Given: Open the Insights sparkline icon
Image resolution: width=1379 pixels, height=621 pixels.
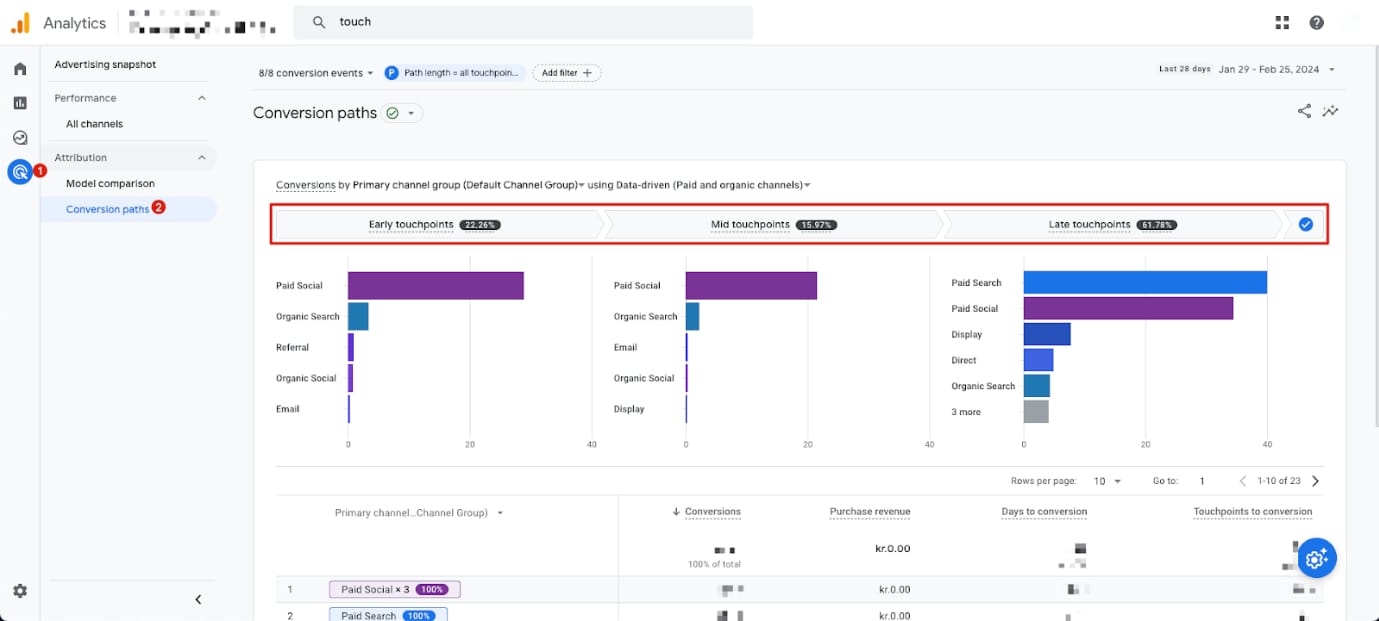Looking at the screenshot, I should coord(1330,111).
